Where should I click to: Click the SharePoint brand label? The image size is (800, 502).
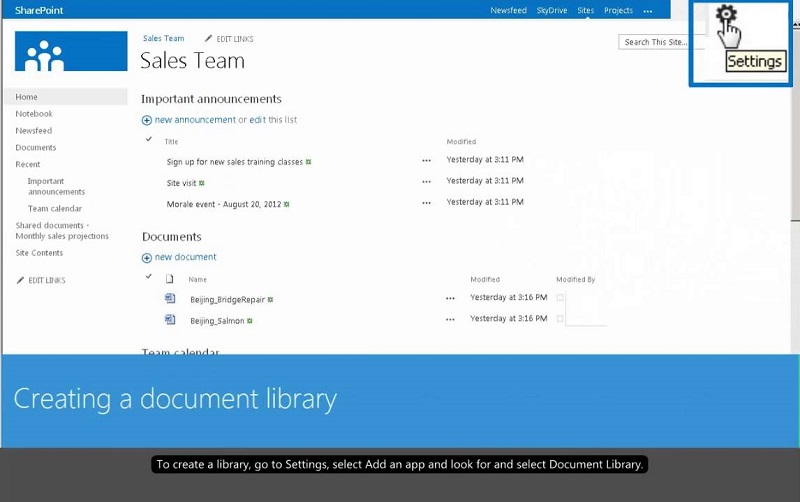coord(39,10)
